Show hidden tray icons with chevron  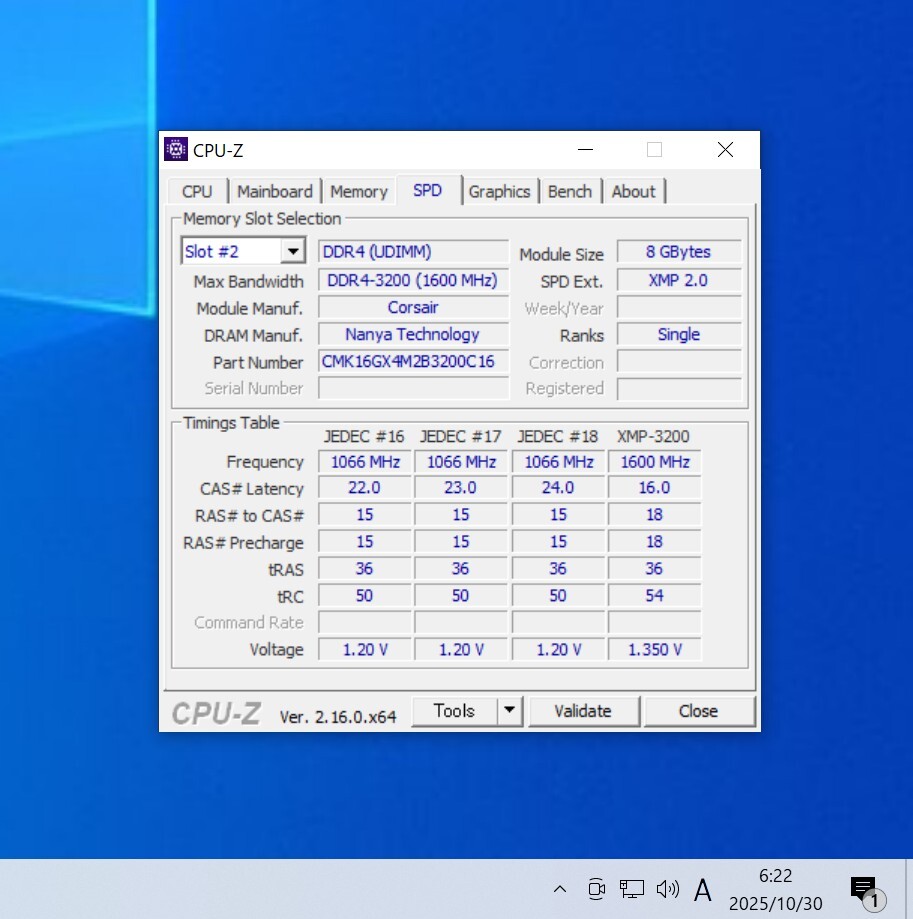(x=560, y=888)
